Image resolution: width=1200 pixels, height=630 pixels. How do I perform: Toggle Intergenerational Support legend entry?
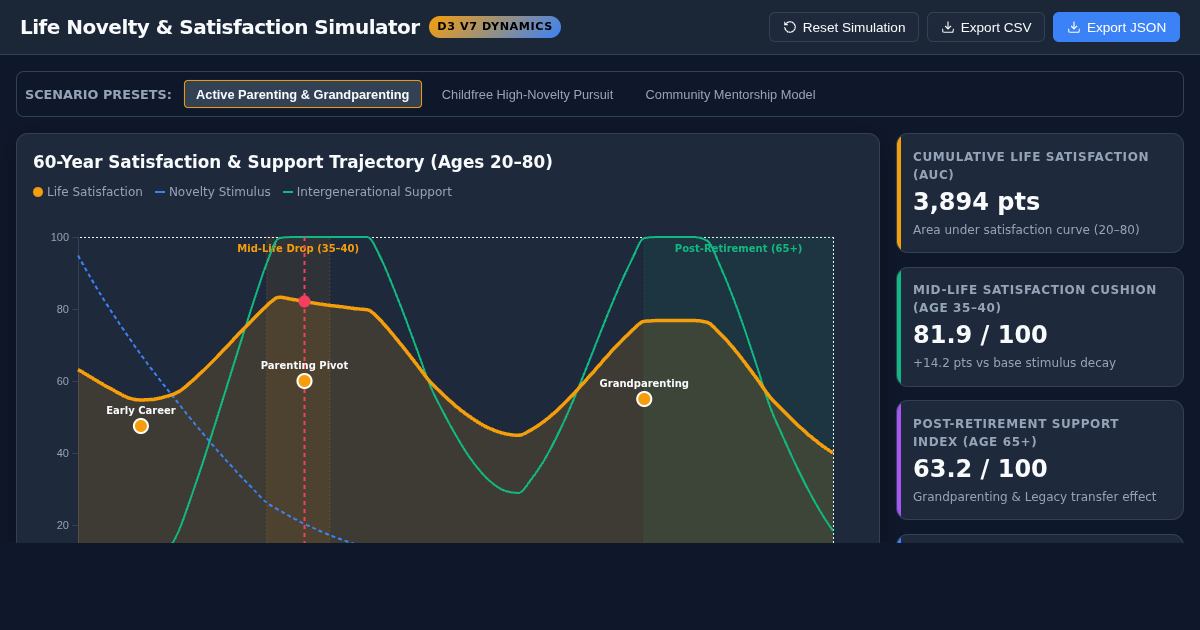coord(367,192)
